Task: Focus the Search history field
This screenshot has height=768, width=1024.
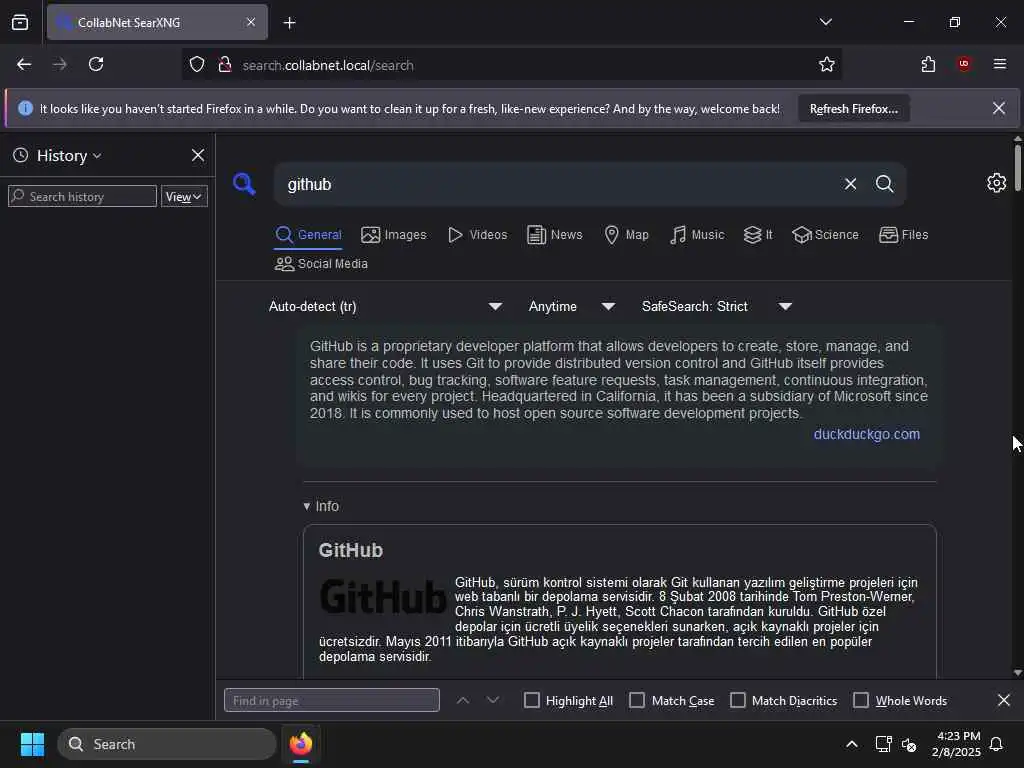Action: coord(82,197)
